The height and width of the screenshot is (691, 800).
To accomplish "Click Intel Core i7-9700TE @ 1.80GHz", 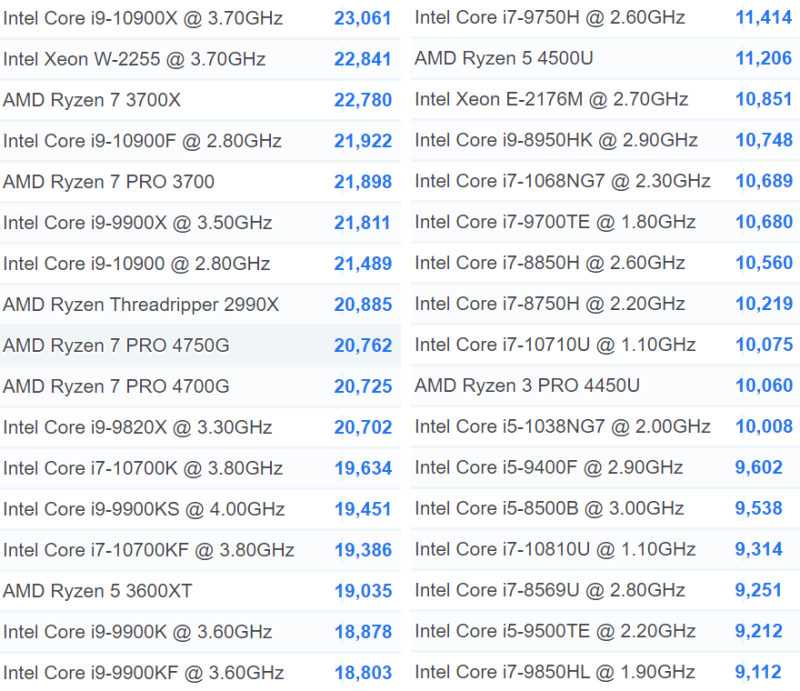I will pos(555,221).
